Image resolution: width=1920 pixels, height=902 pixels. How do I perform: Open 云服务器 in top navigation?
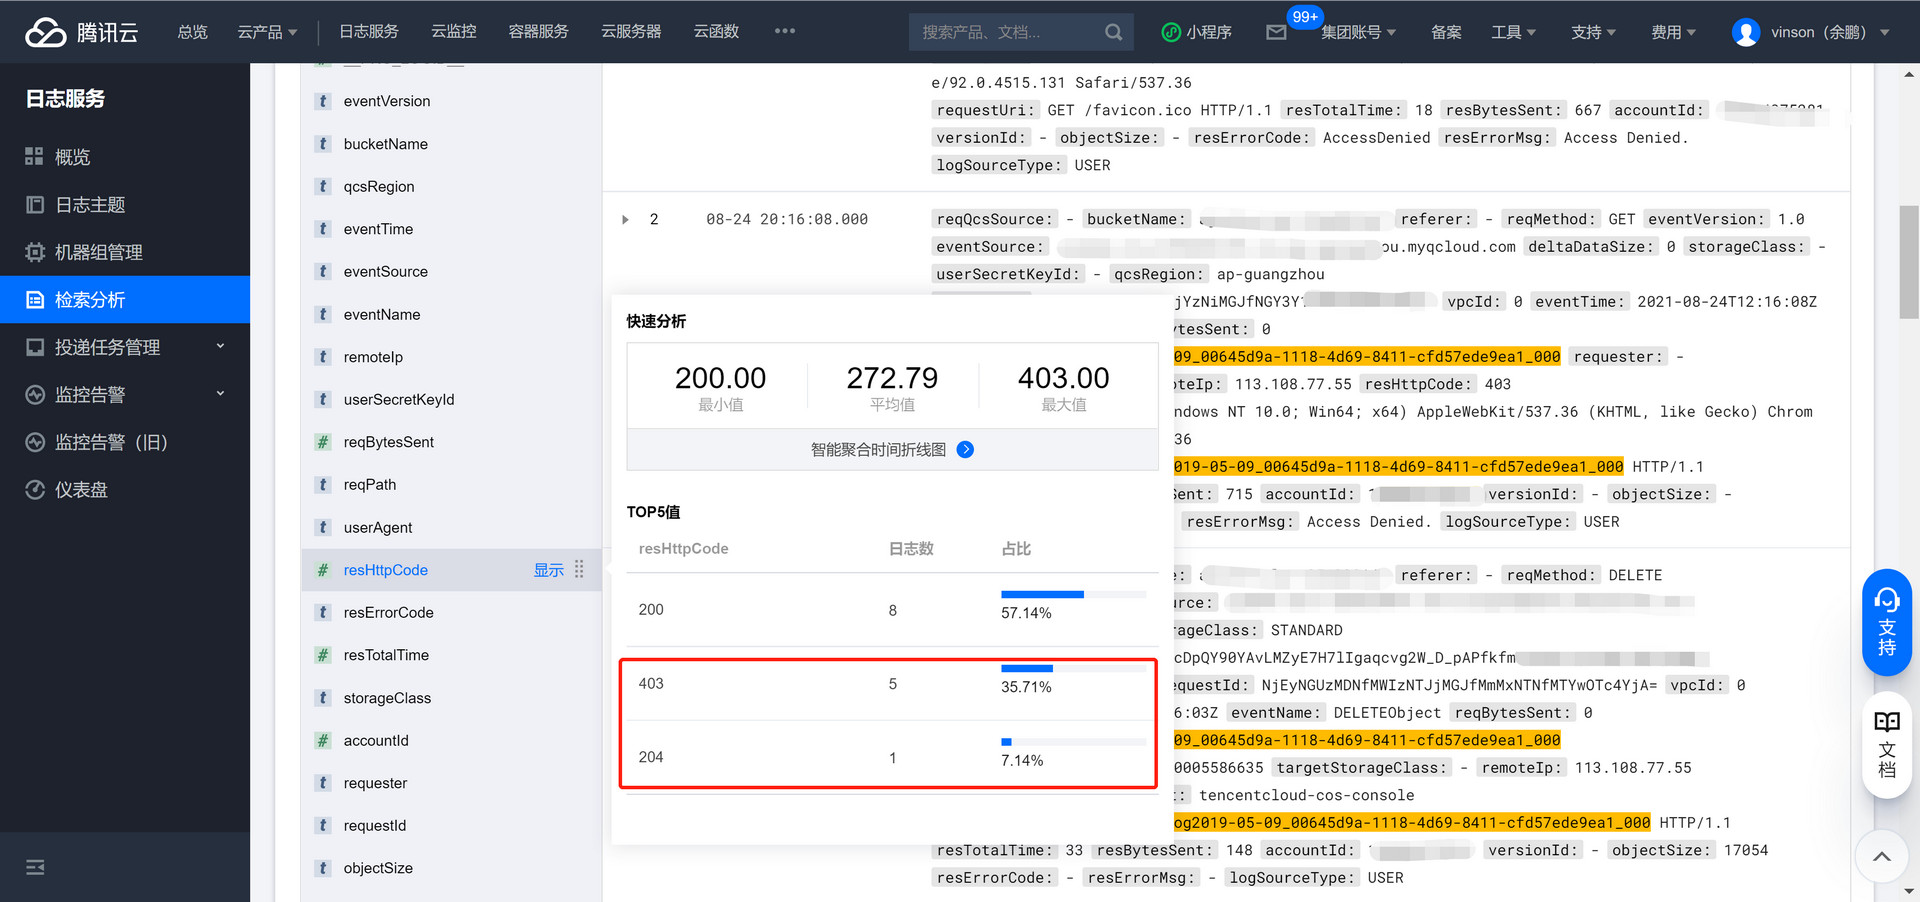631,32
